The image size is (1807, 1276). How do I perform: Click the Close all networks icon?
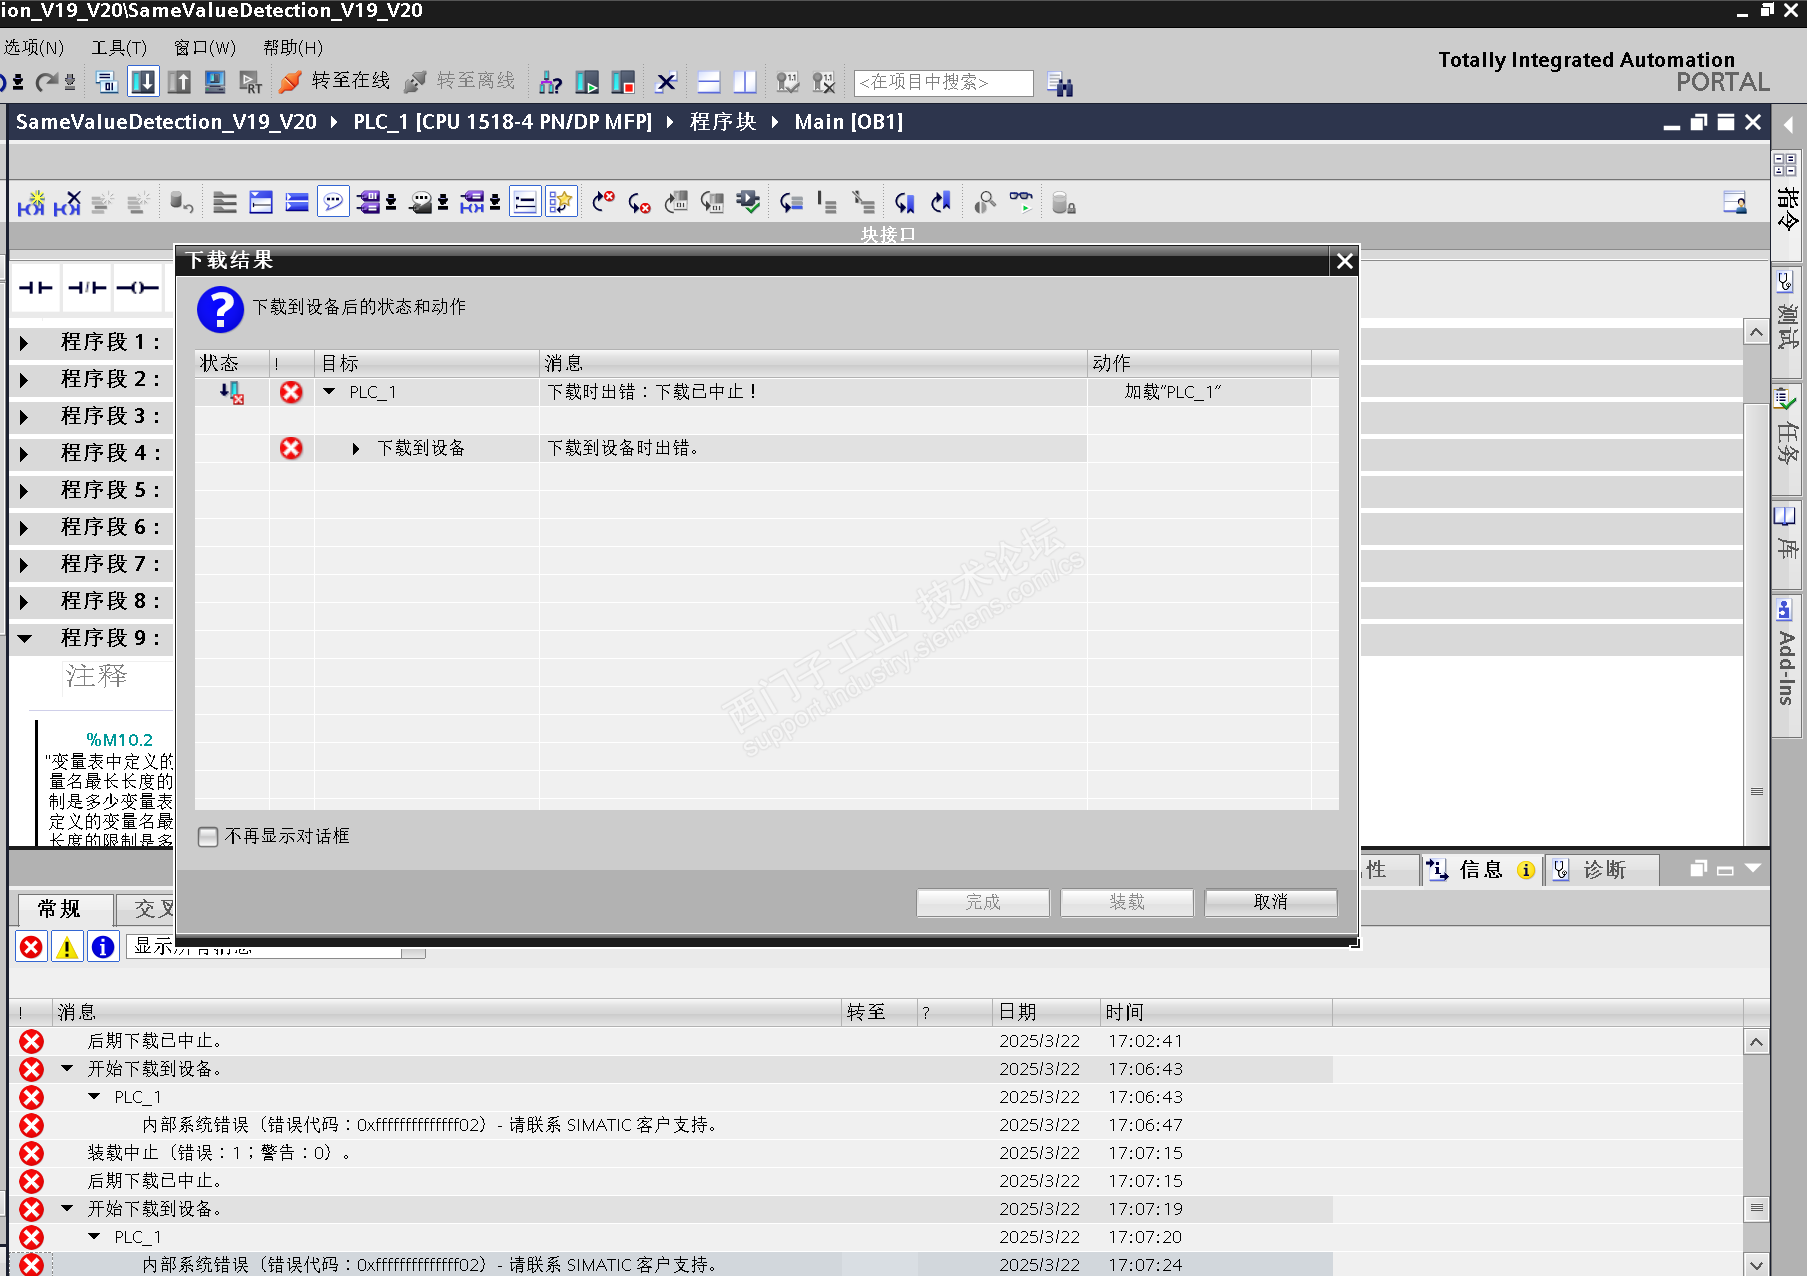297,203
